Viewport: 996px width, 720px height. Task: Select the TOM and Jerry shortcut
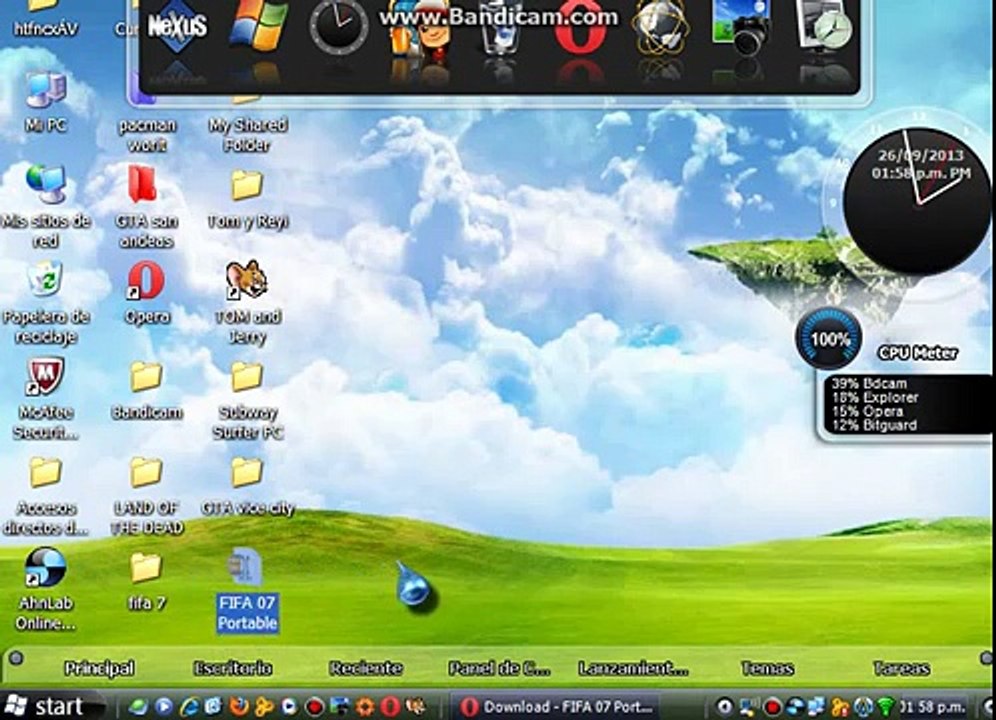(x=247, y=303)
